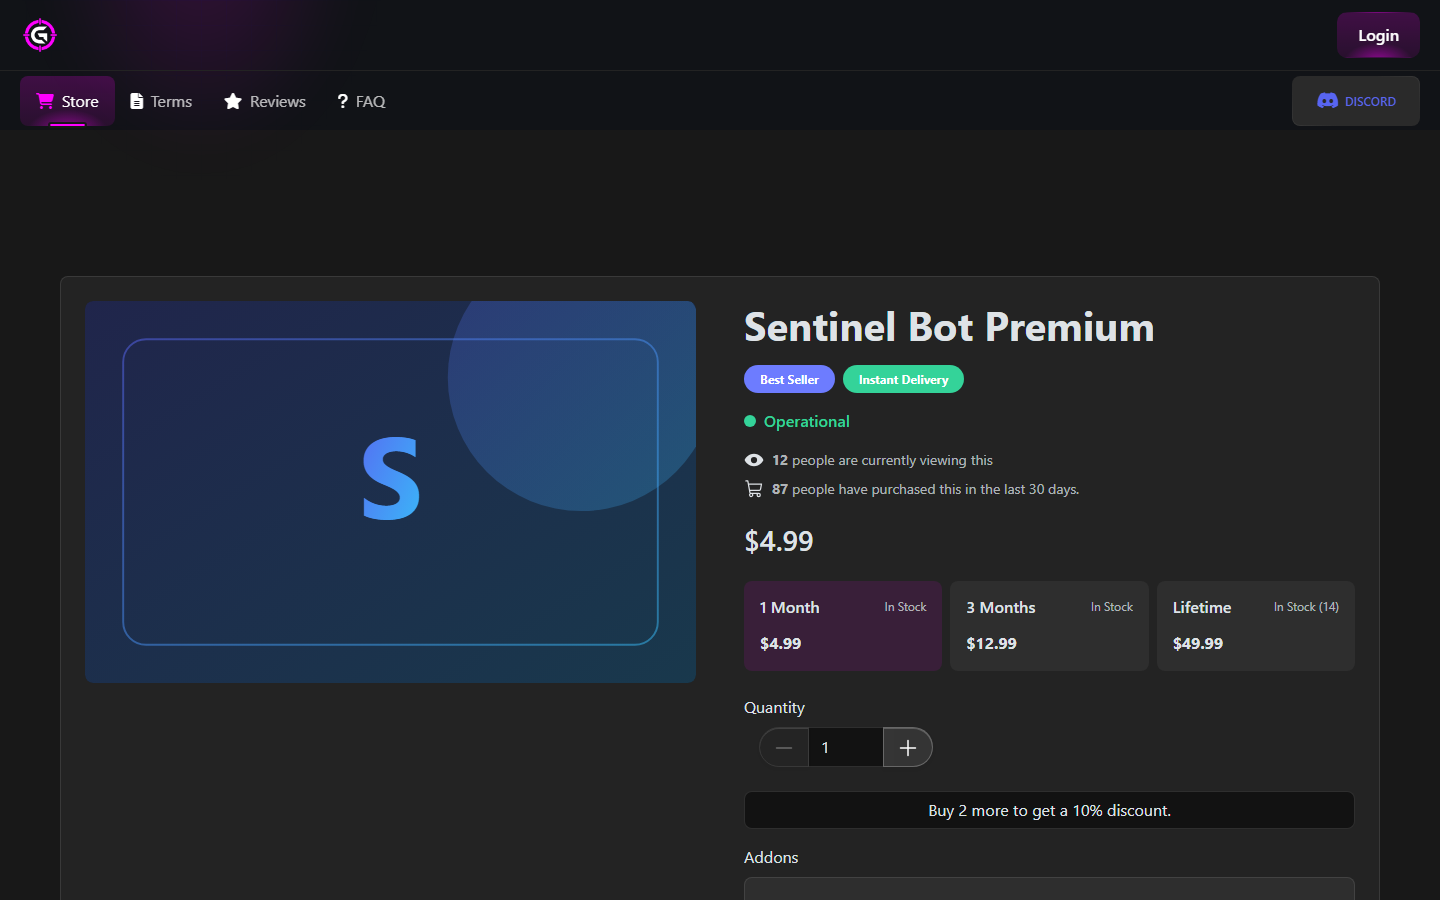
Task: Click the cart icon beside purchase count
Action: click(754, 489)
